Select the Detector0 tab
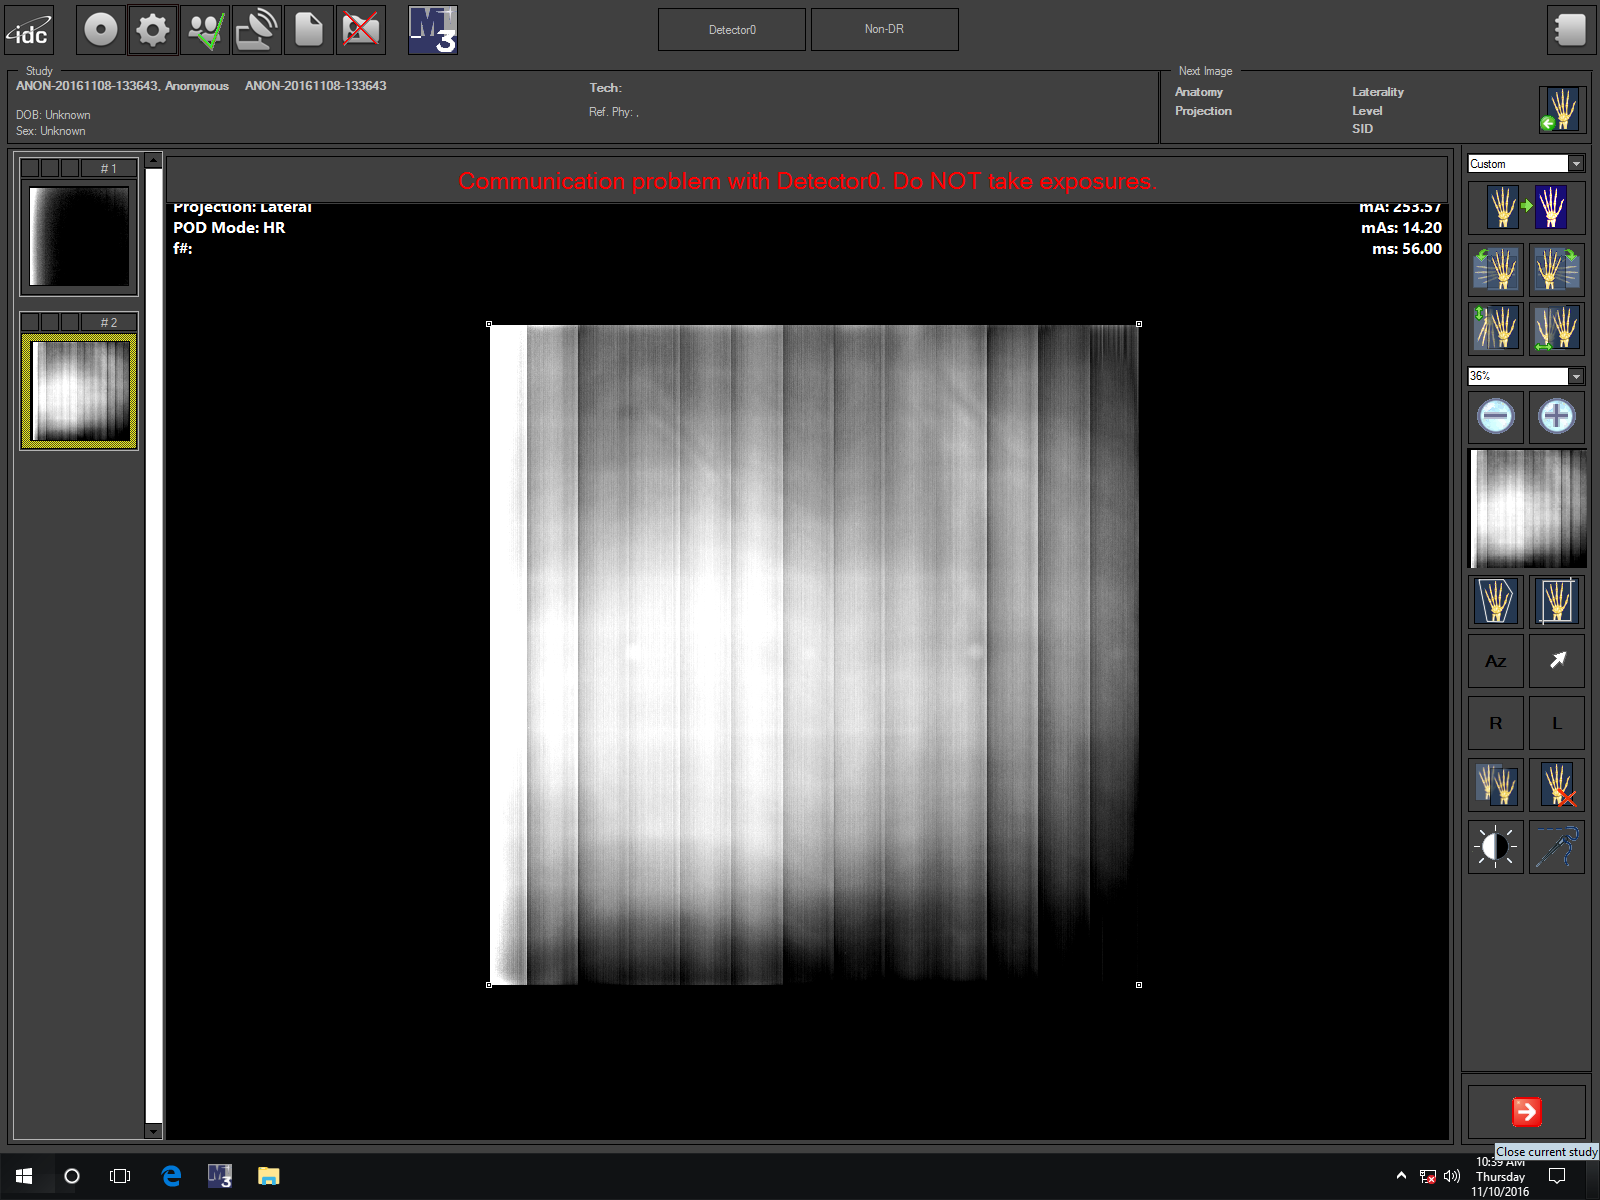This screenshot has width=1600, height=1200. (x=732, y=30)
